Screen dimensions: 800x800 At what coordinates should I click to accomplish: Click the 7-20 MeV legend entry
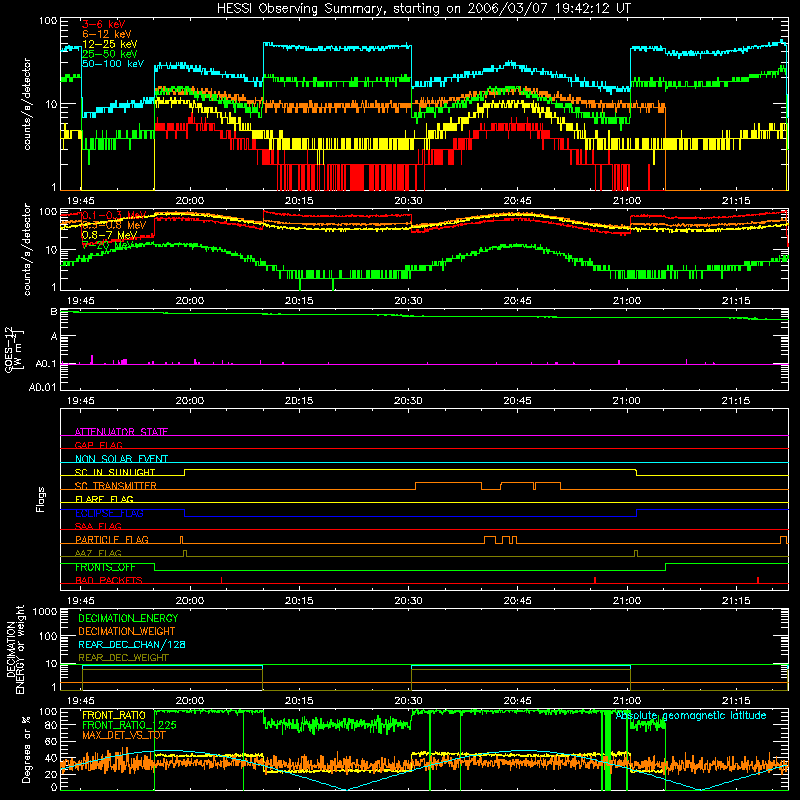[108, 245]
